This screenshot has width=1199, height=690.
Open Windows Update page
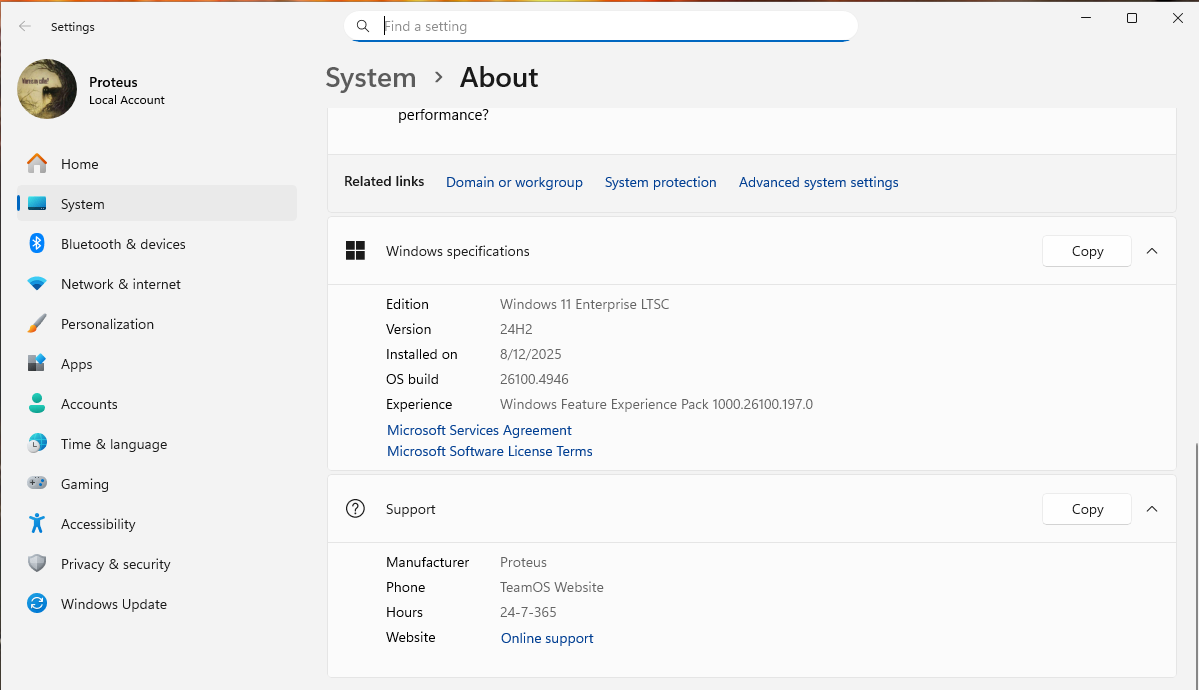pos(157,603)
